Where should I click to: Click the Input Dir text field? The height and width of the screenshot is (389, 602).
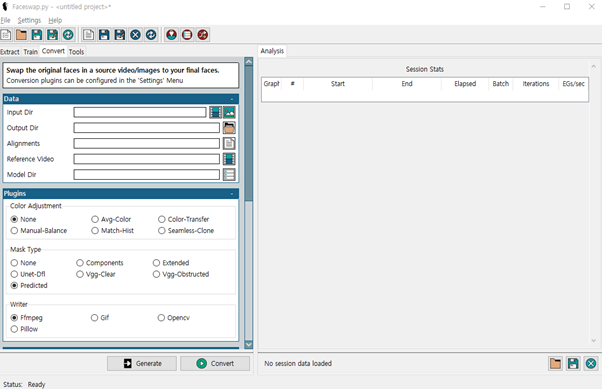140,113
